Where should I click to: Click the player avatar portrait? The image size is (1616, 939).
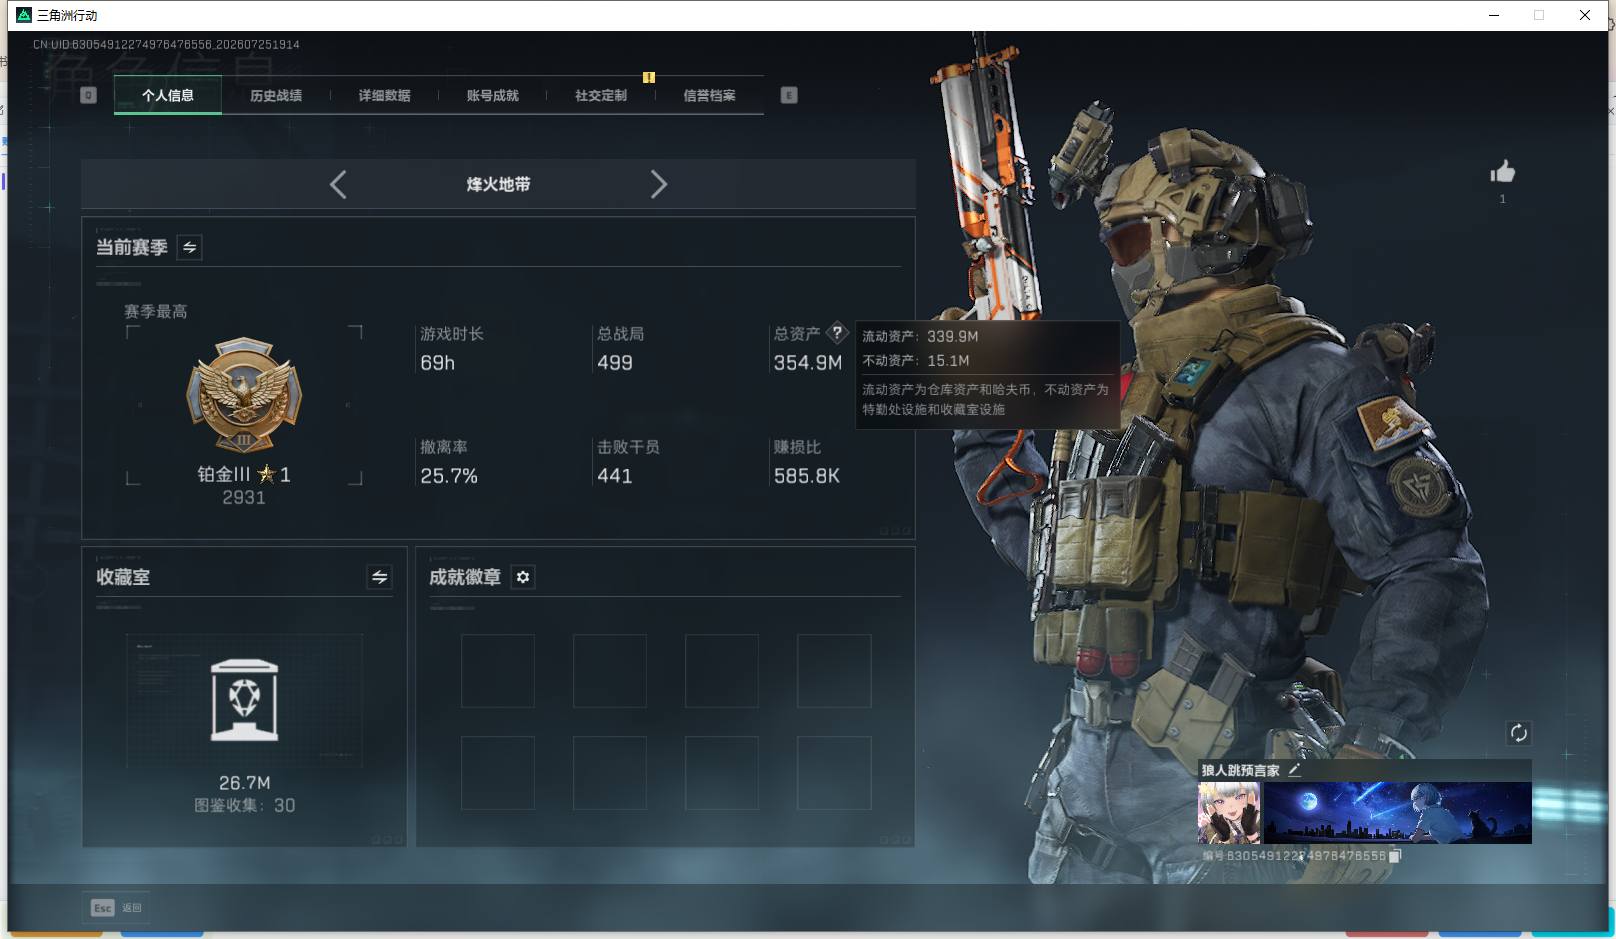point(1229,813)
